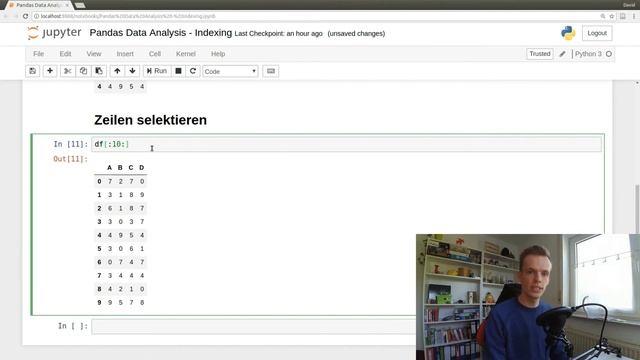This screenshot has width=640, height=360.
Task: Click row index 9 in the output table
Action: coord(99,302)
